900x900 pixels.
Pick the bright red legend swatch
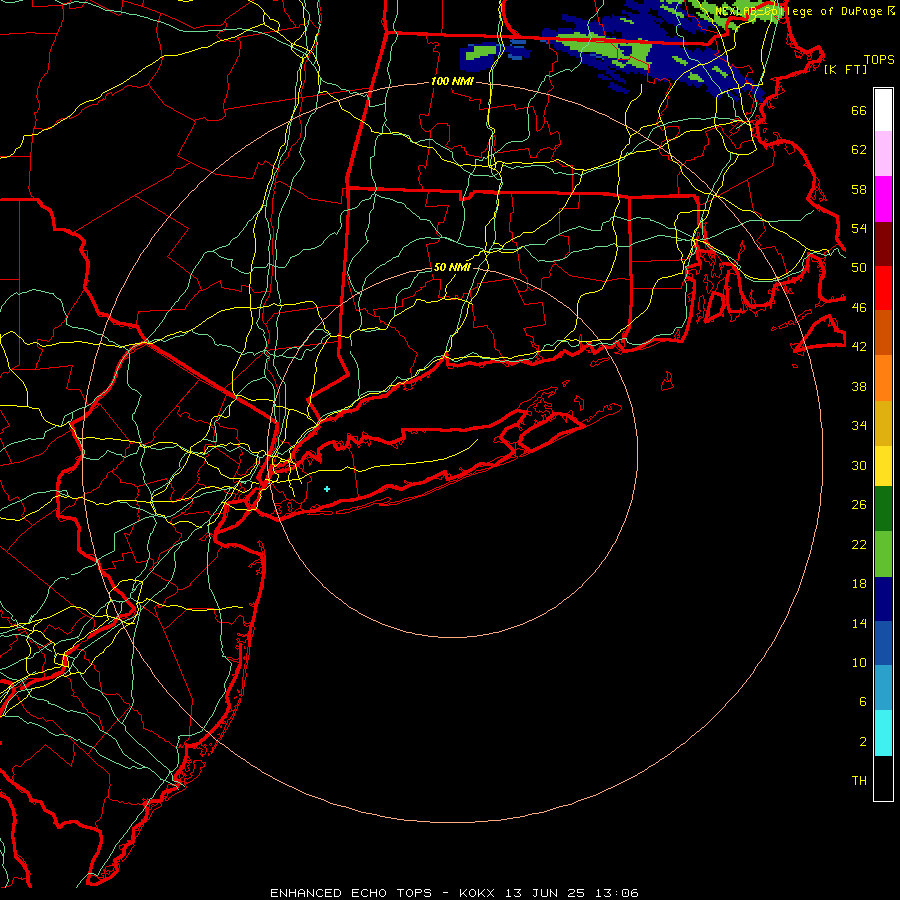coord(883,288)
